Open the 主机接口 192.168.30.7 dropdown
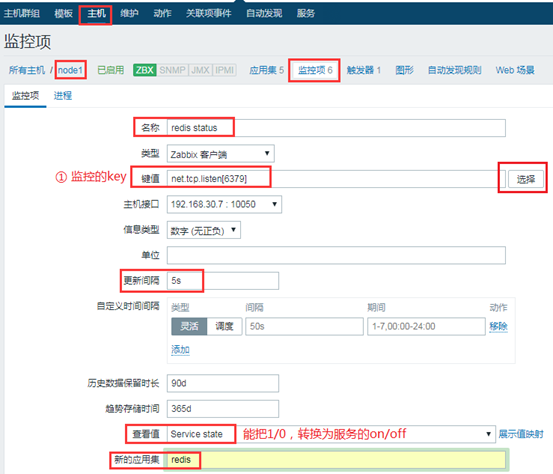Screen dimensions: 553x474 224,204
